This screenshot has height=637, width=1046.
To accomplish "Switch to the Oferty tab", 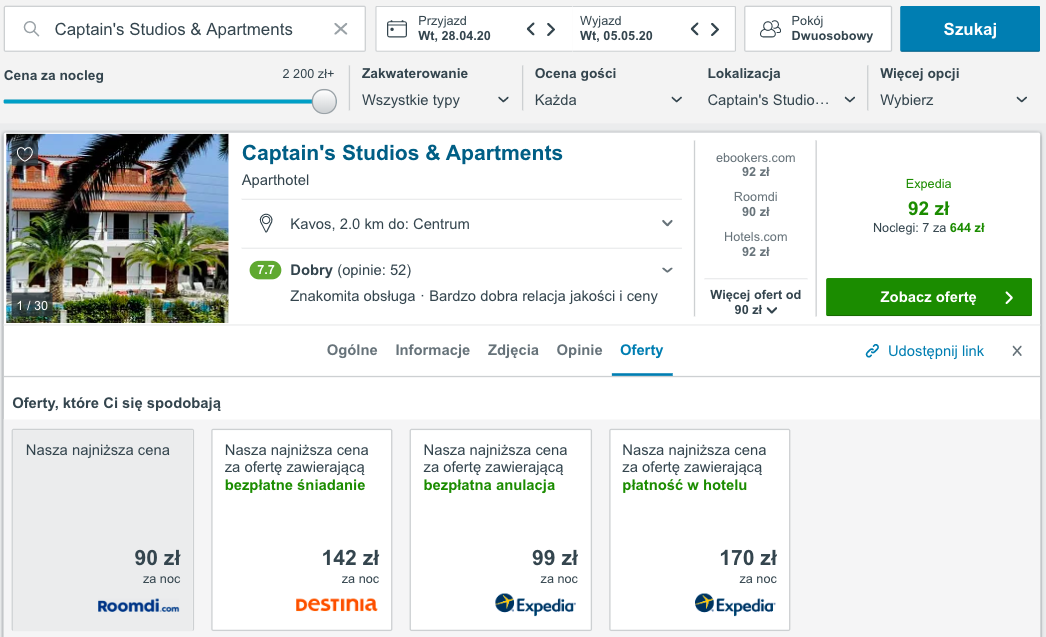I will click(642, 350).
